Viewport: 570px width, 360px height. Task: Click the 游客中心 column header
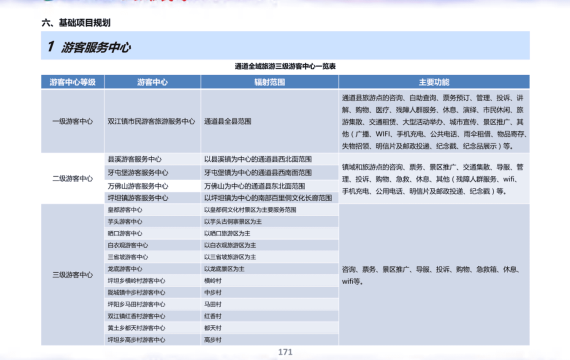point(152,82)
